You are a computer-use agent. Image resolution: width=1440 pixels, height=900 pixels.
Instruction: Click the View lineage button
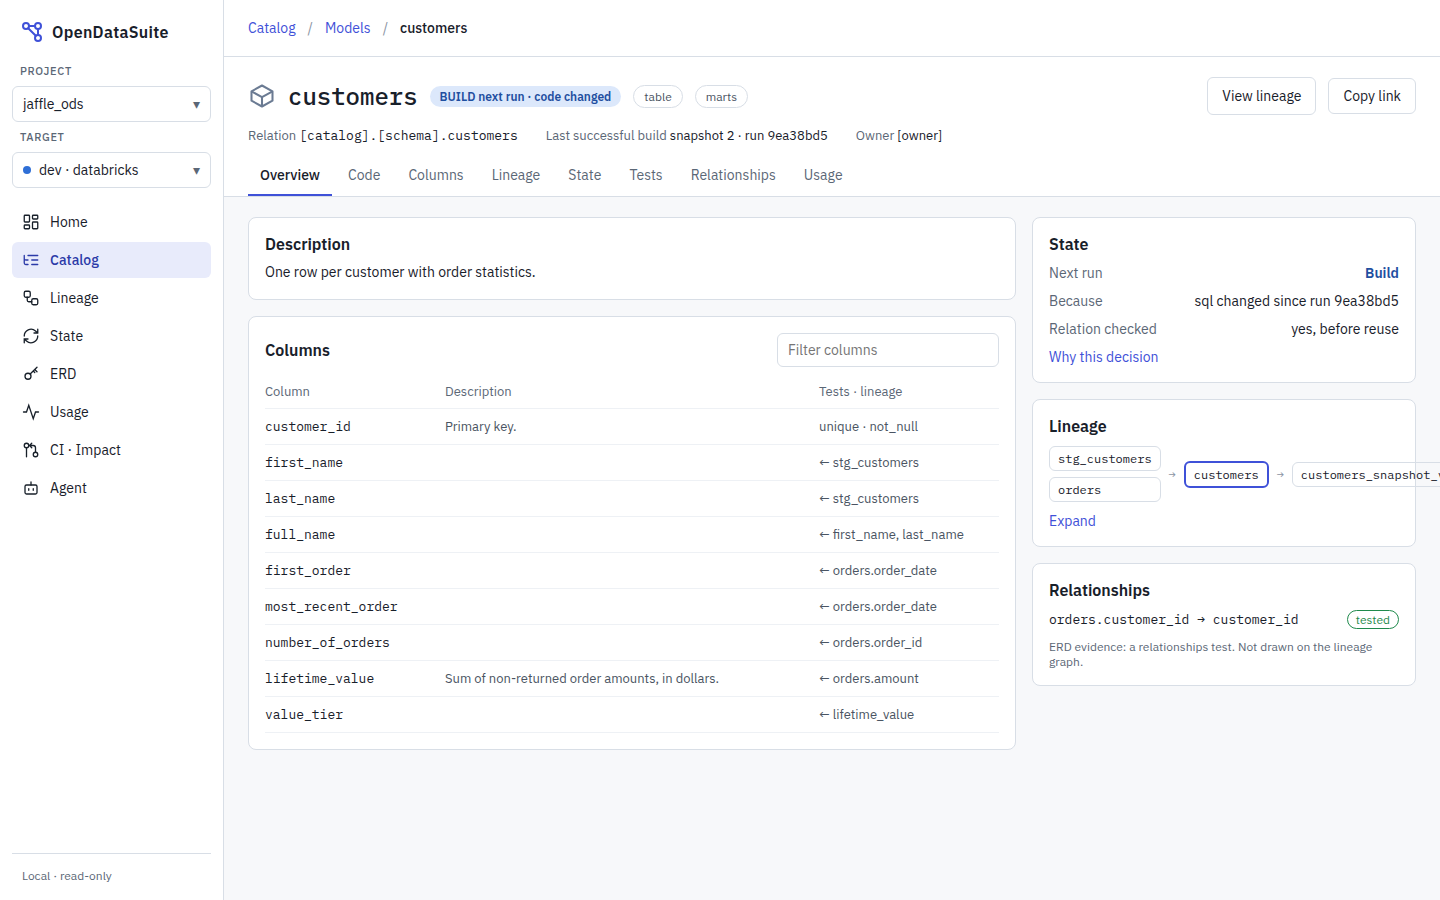[1261, 96]
